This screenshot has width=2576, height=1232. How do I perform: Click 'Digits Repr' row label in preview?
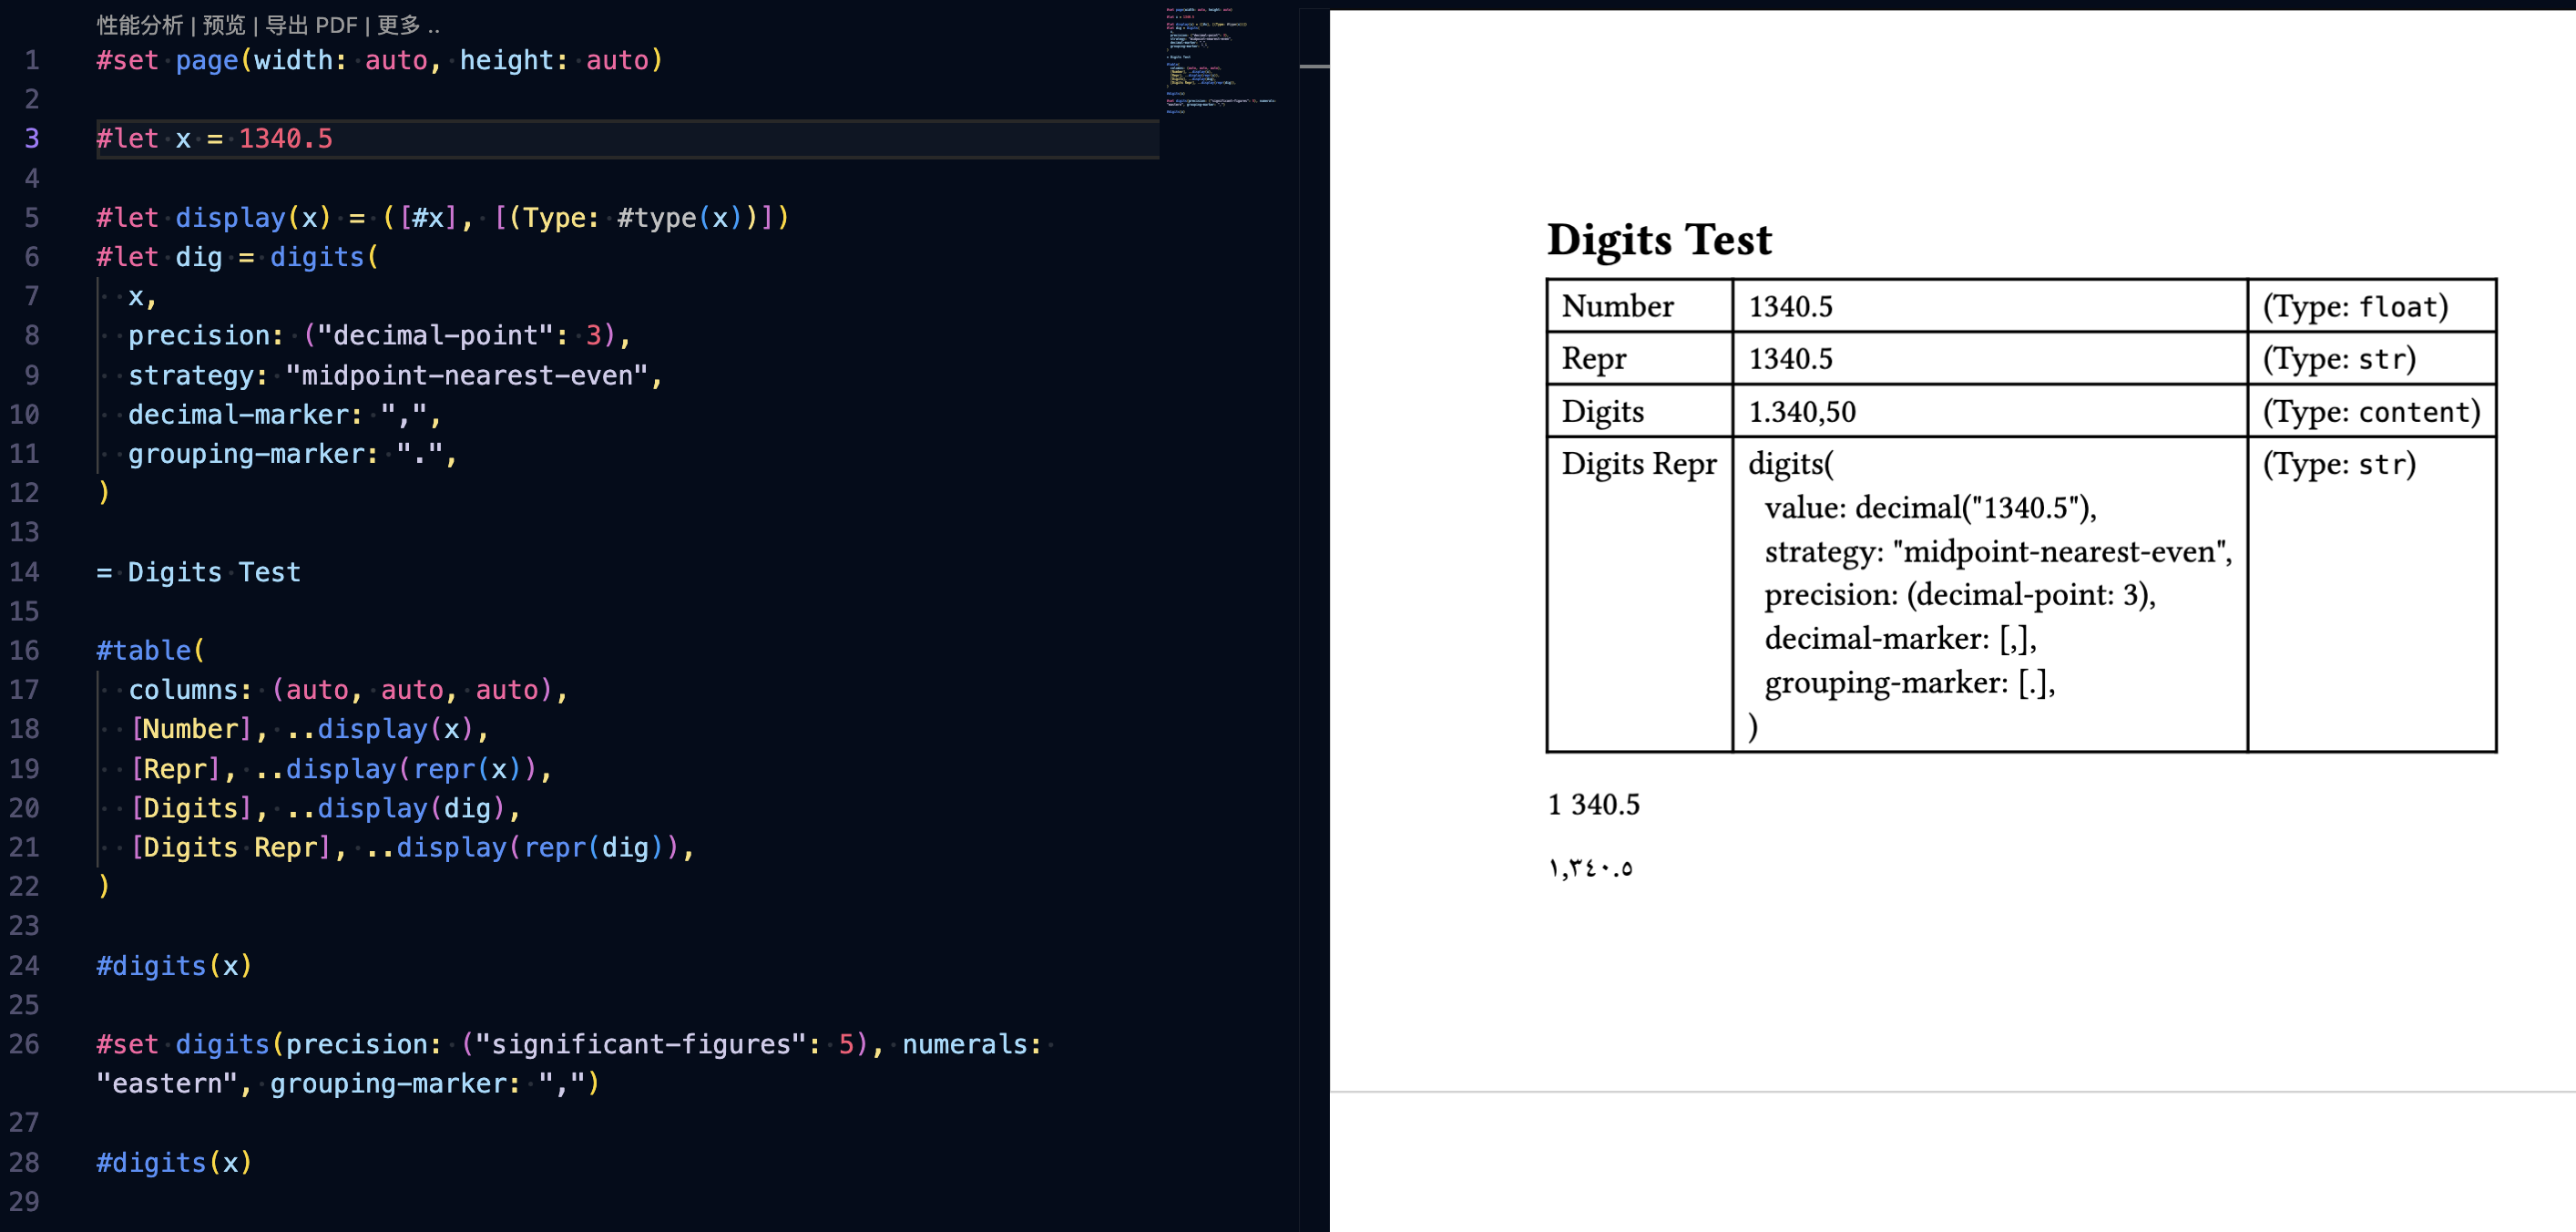[x=1639, y=464]
